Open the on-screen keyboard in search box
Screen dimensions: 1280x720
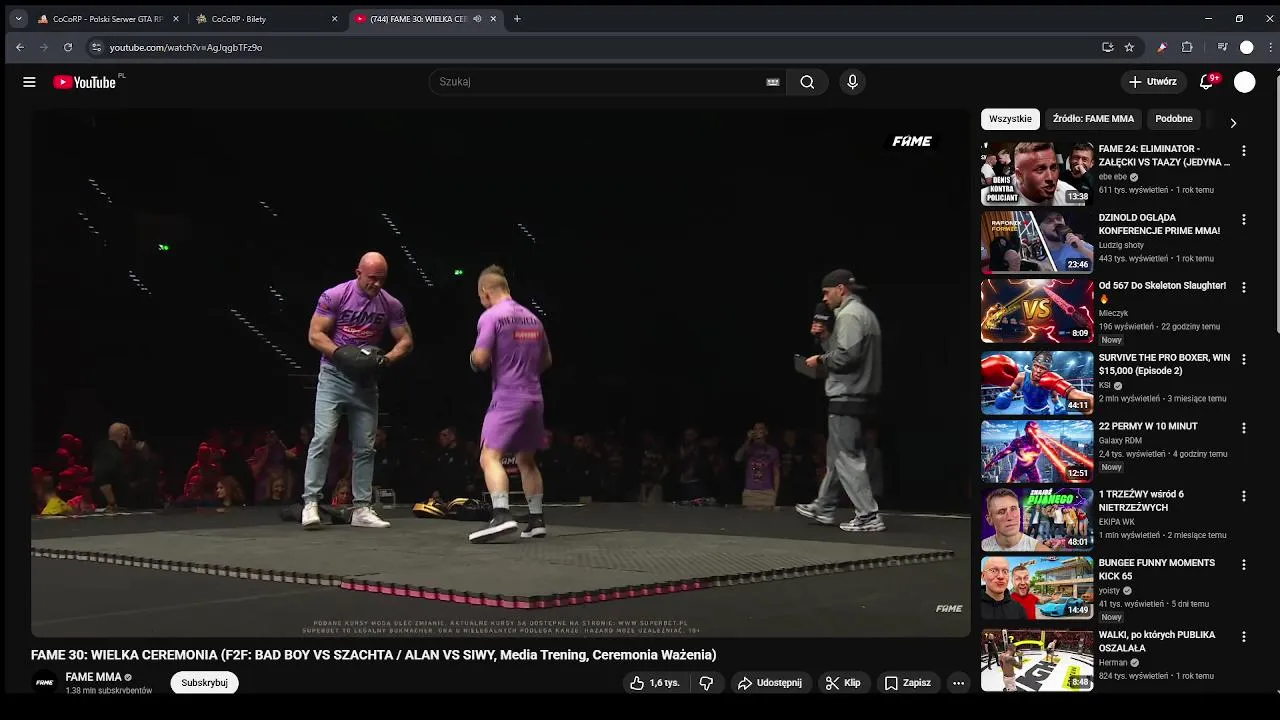(773, 82)
